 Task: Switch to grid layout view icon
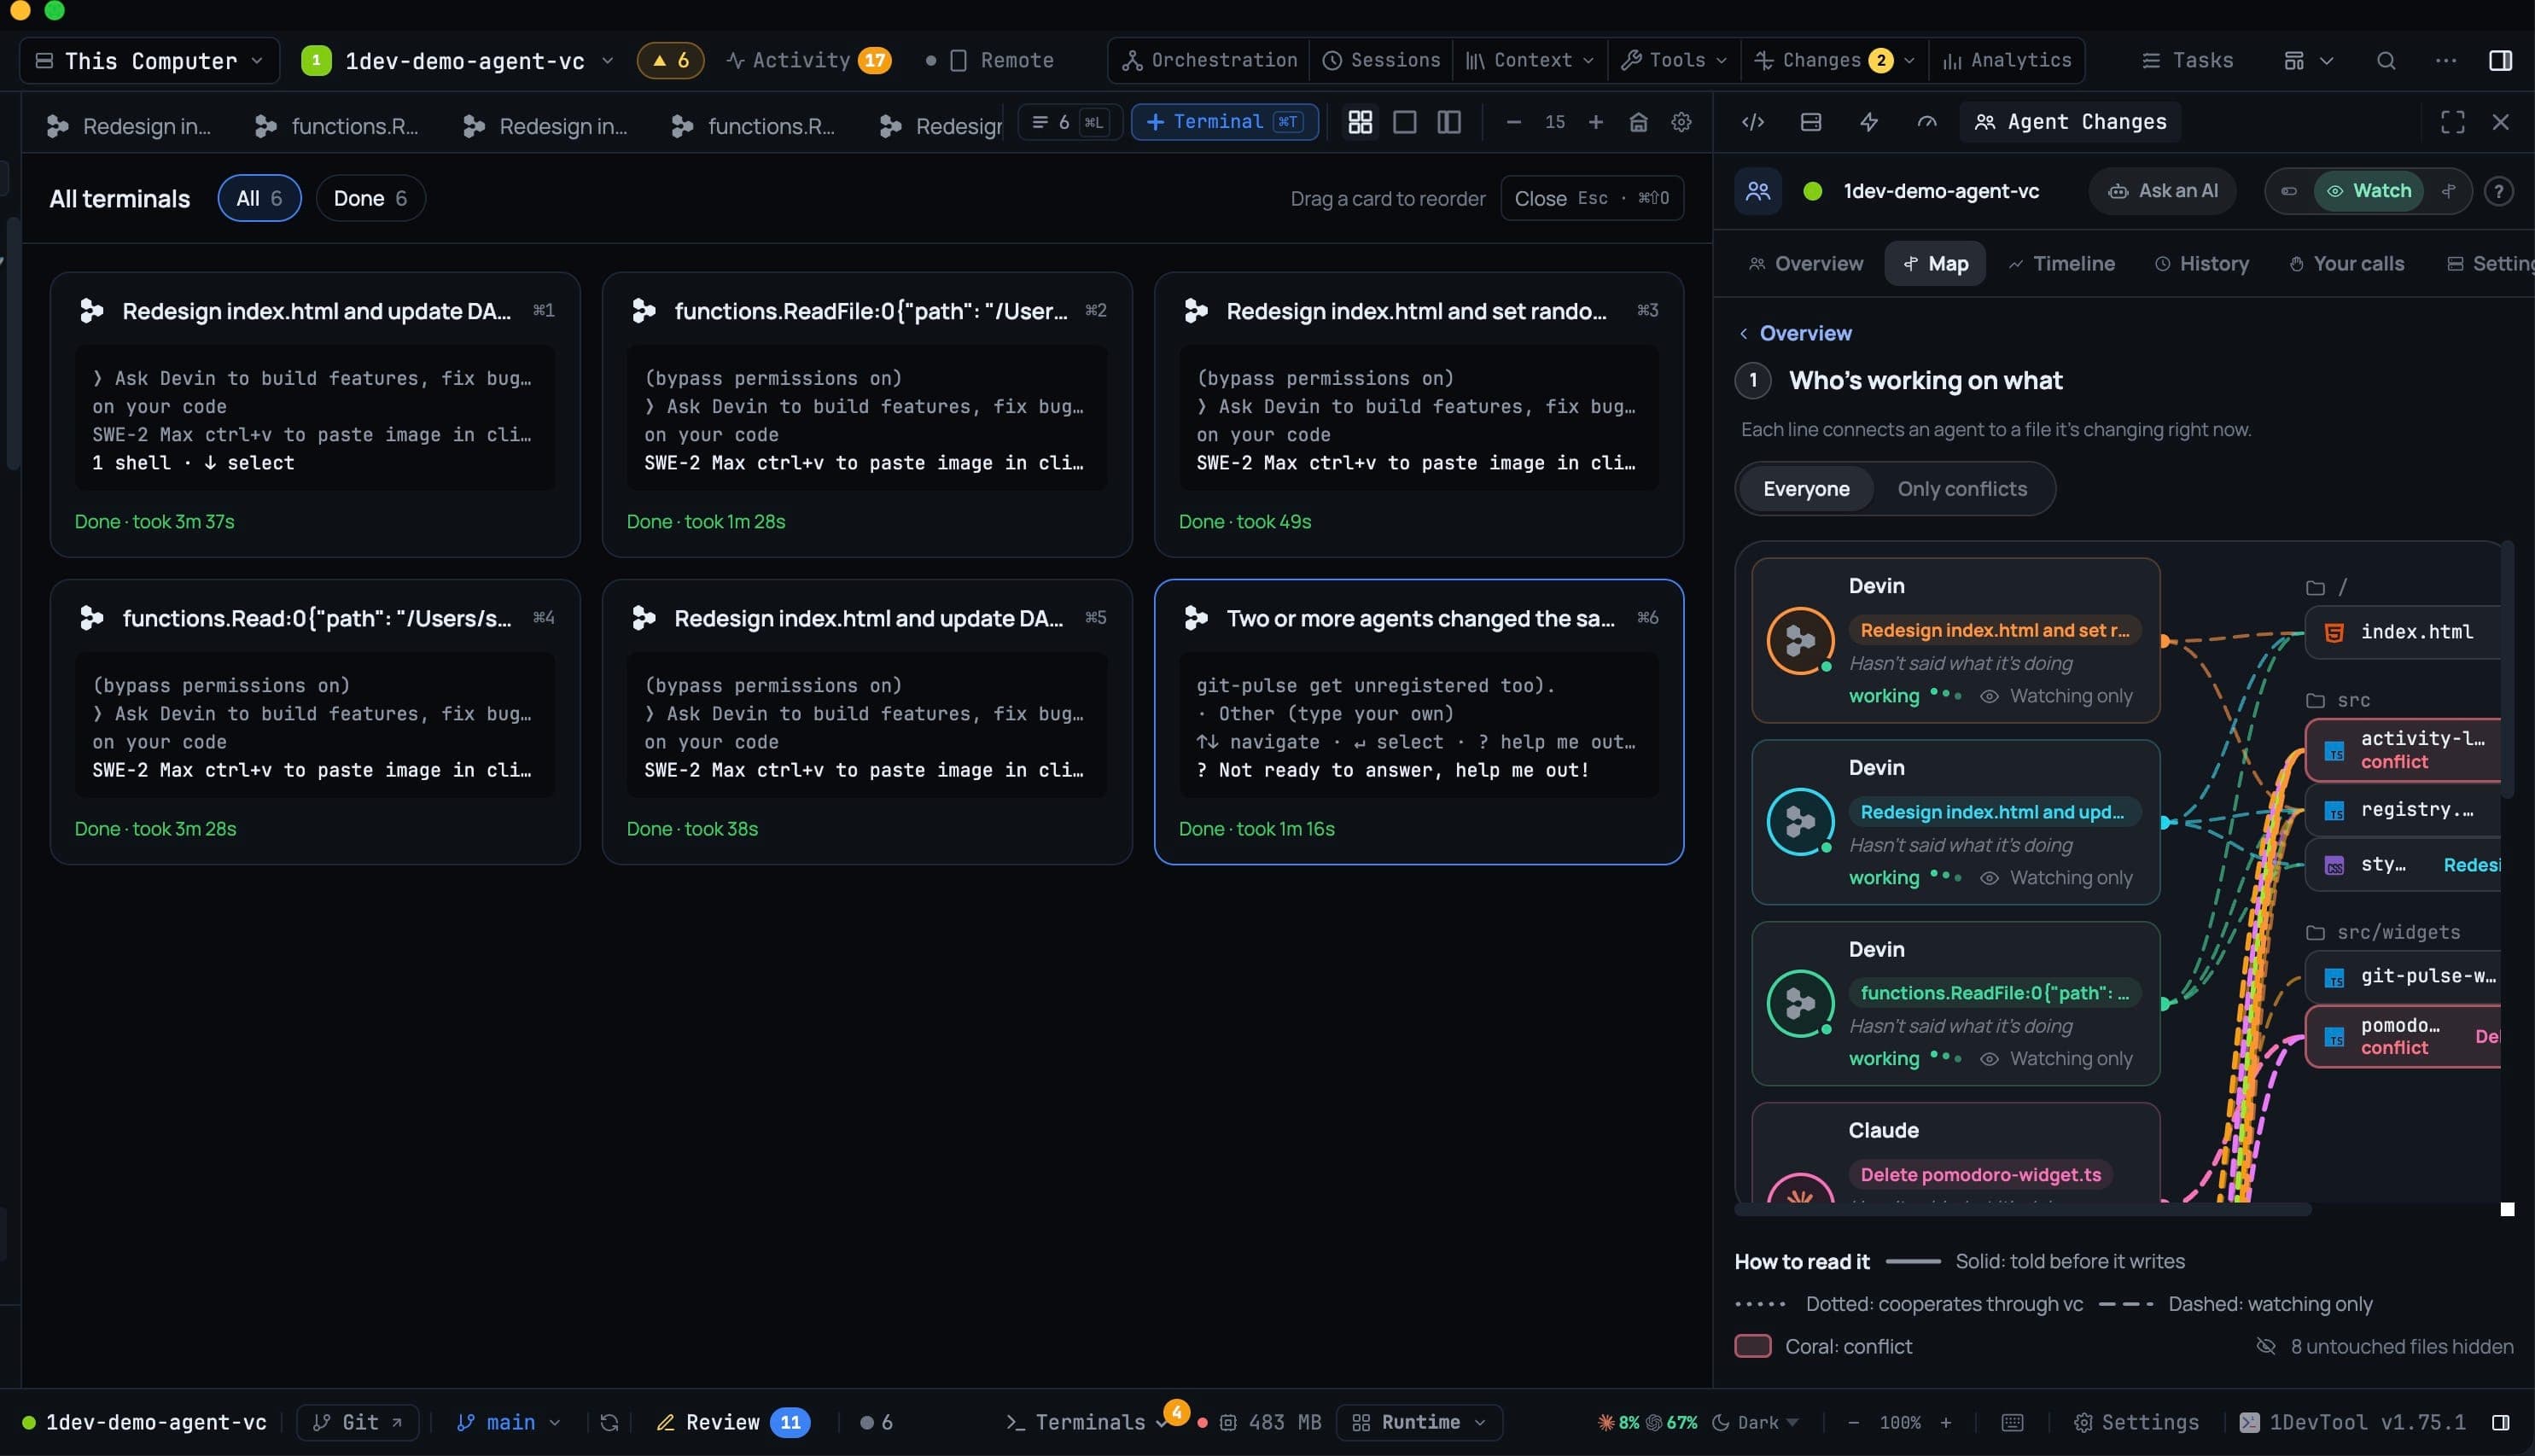[1360, 122]
